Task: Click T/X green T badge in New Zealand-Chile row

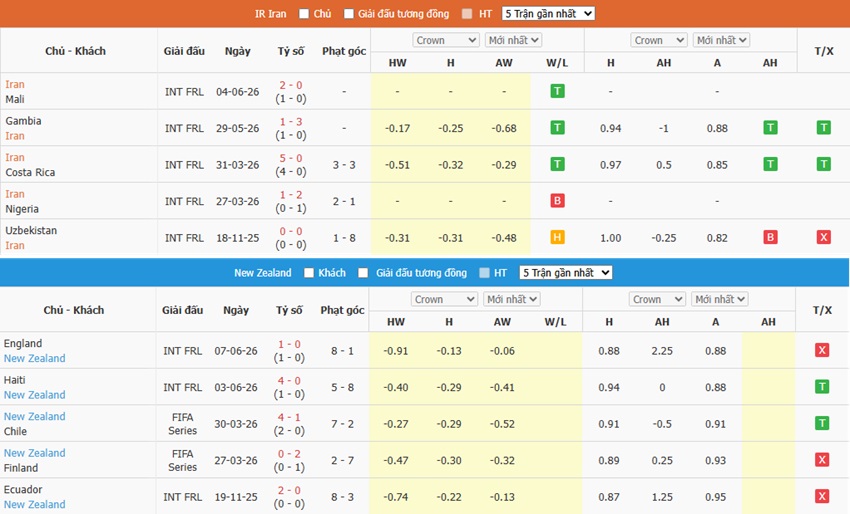Action: tap(822, 423)
